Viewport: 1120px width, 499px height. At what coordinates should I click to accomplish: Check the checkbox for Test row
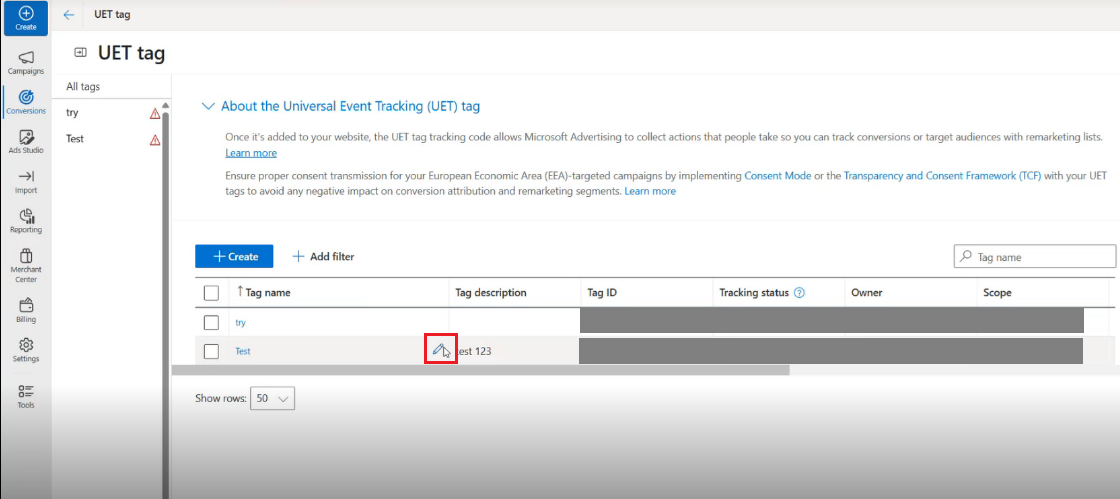211,351
